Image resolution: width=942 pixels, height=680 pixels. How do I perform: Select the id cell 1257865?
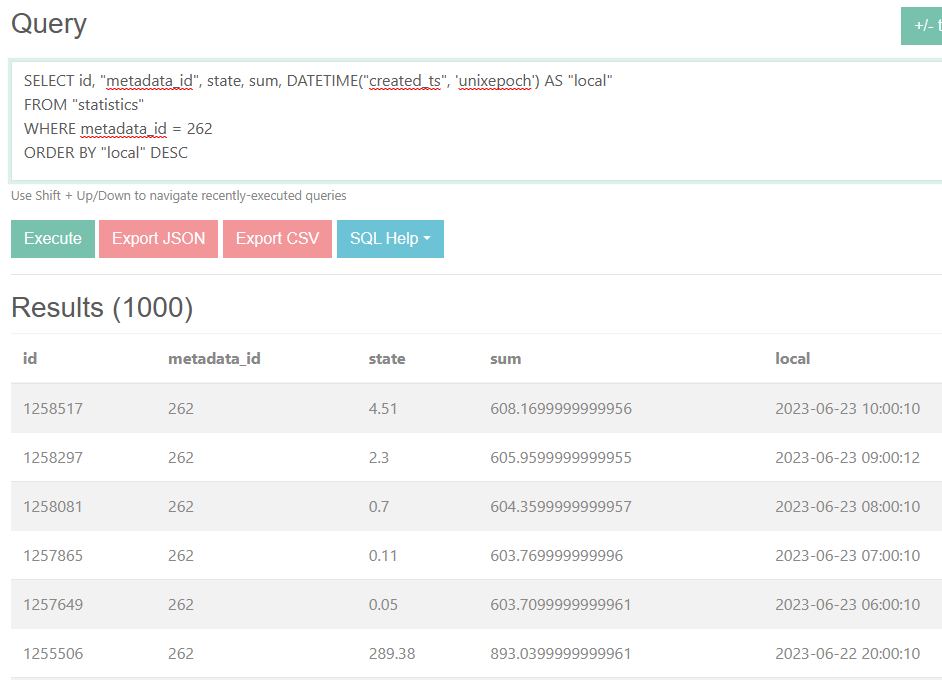click(53, 556)
